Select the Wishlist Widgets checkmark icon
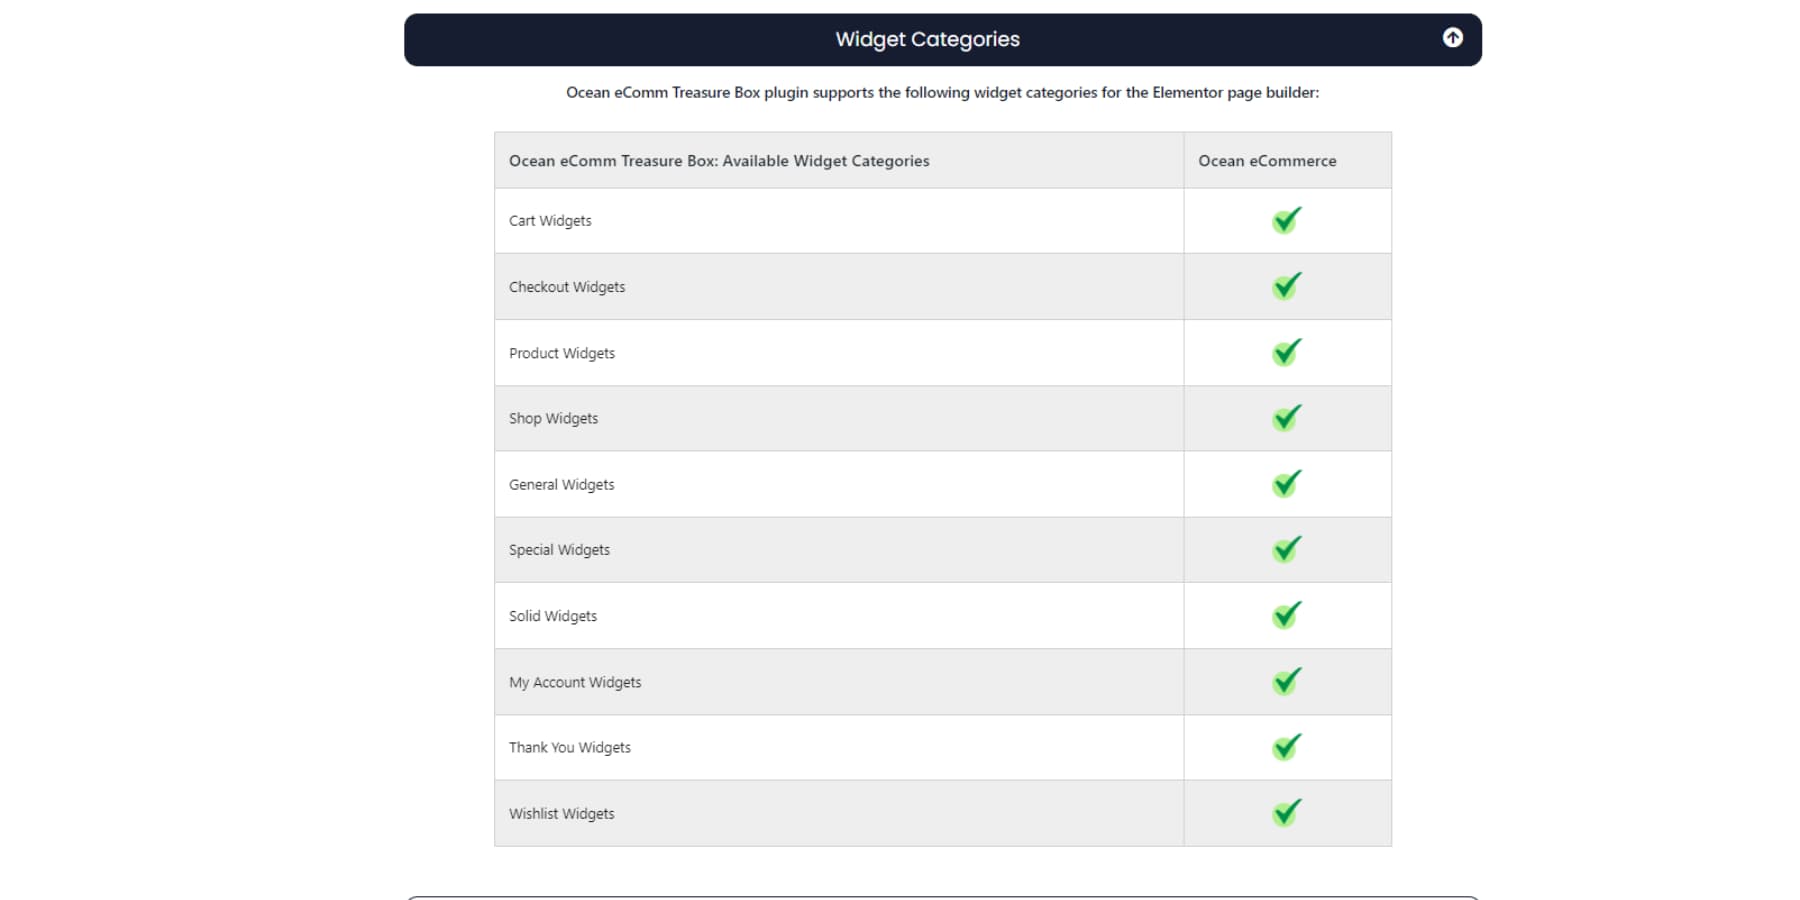1800x900 pixels. pyautogui.click(x=1287, y=813)
